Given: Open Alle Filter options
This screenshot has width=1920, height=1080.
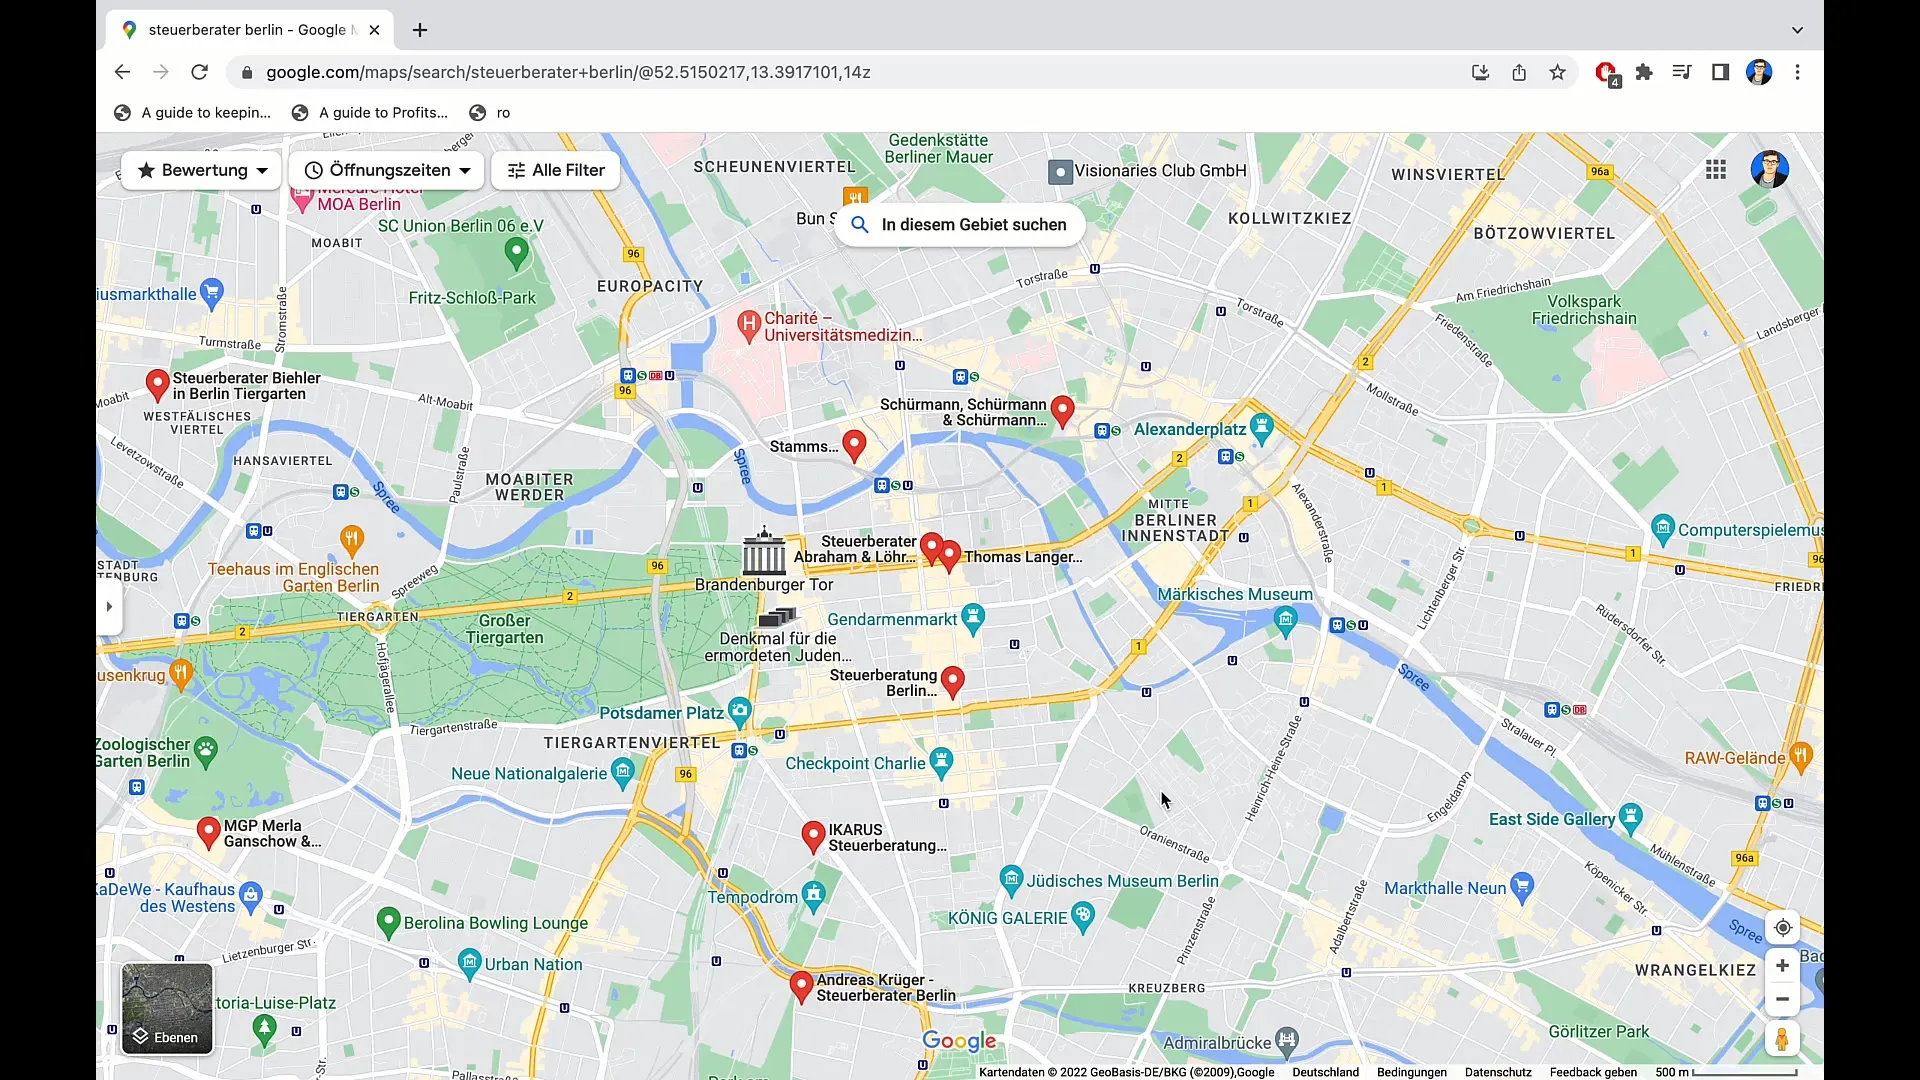Looking at the screenshot, I should click(x=556, y=170).
